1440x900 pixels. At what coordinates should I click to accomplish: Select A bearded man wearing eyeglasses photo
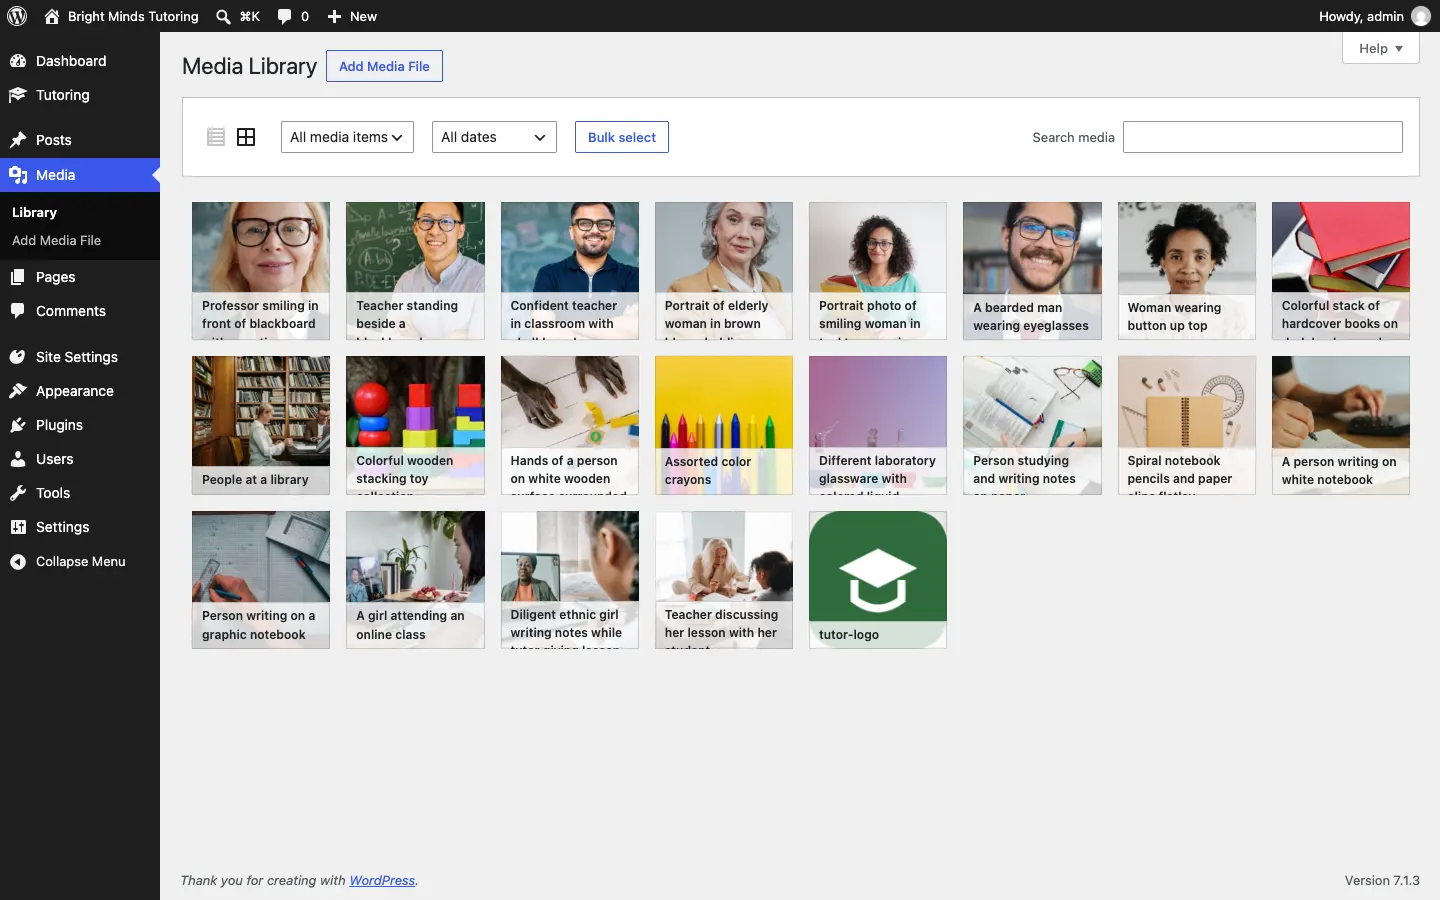[x=1032, y=271]
